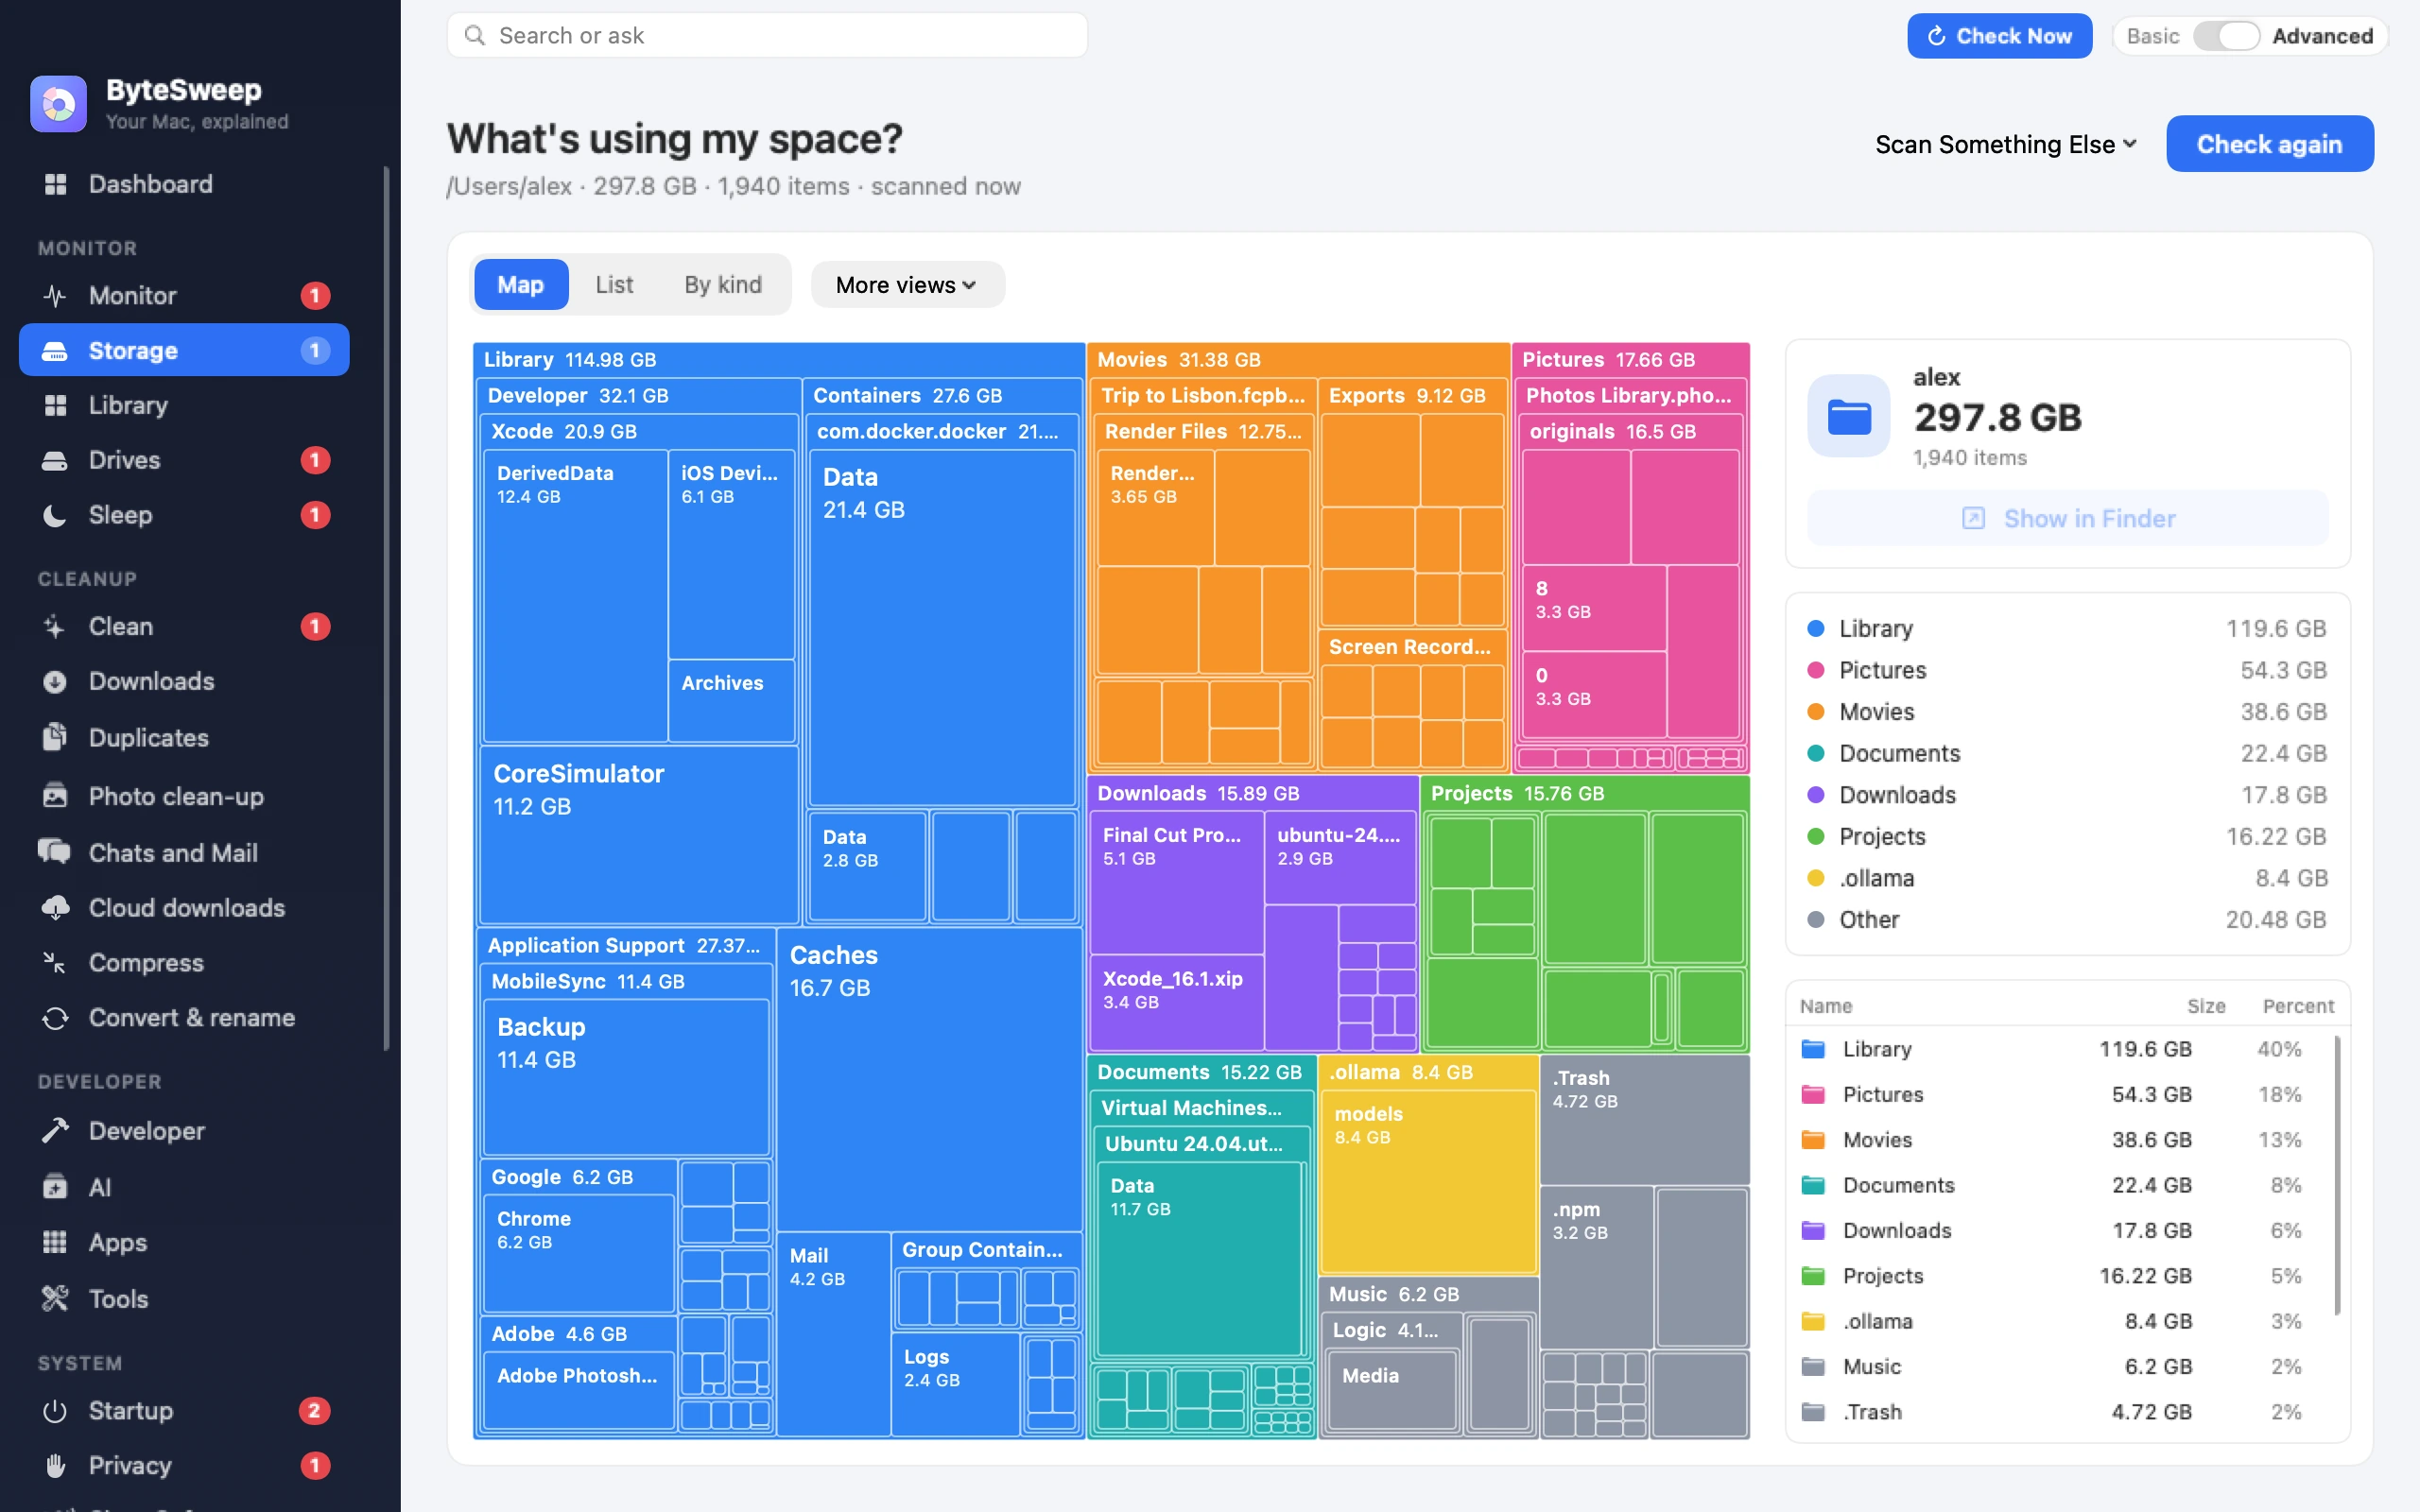Click the yellow .ollama legend dot
Screen dimensions: 2420x1512
pyautogui.click(x=1816, y=878)
